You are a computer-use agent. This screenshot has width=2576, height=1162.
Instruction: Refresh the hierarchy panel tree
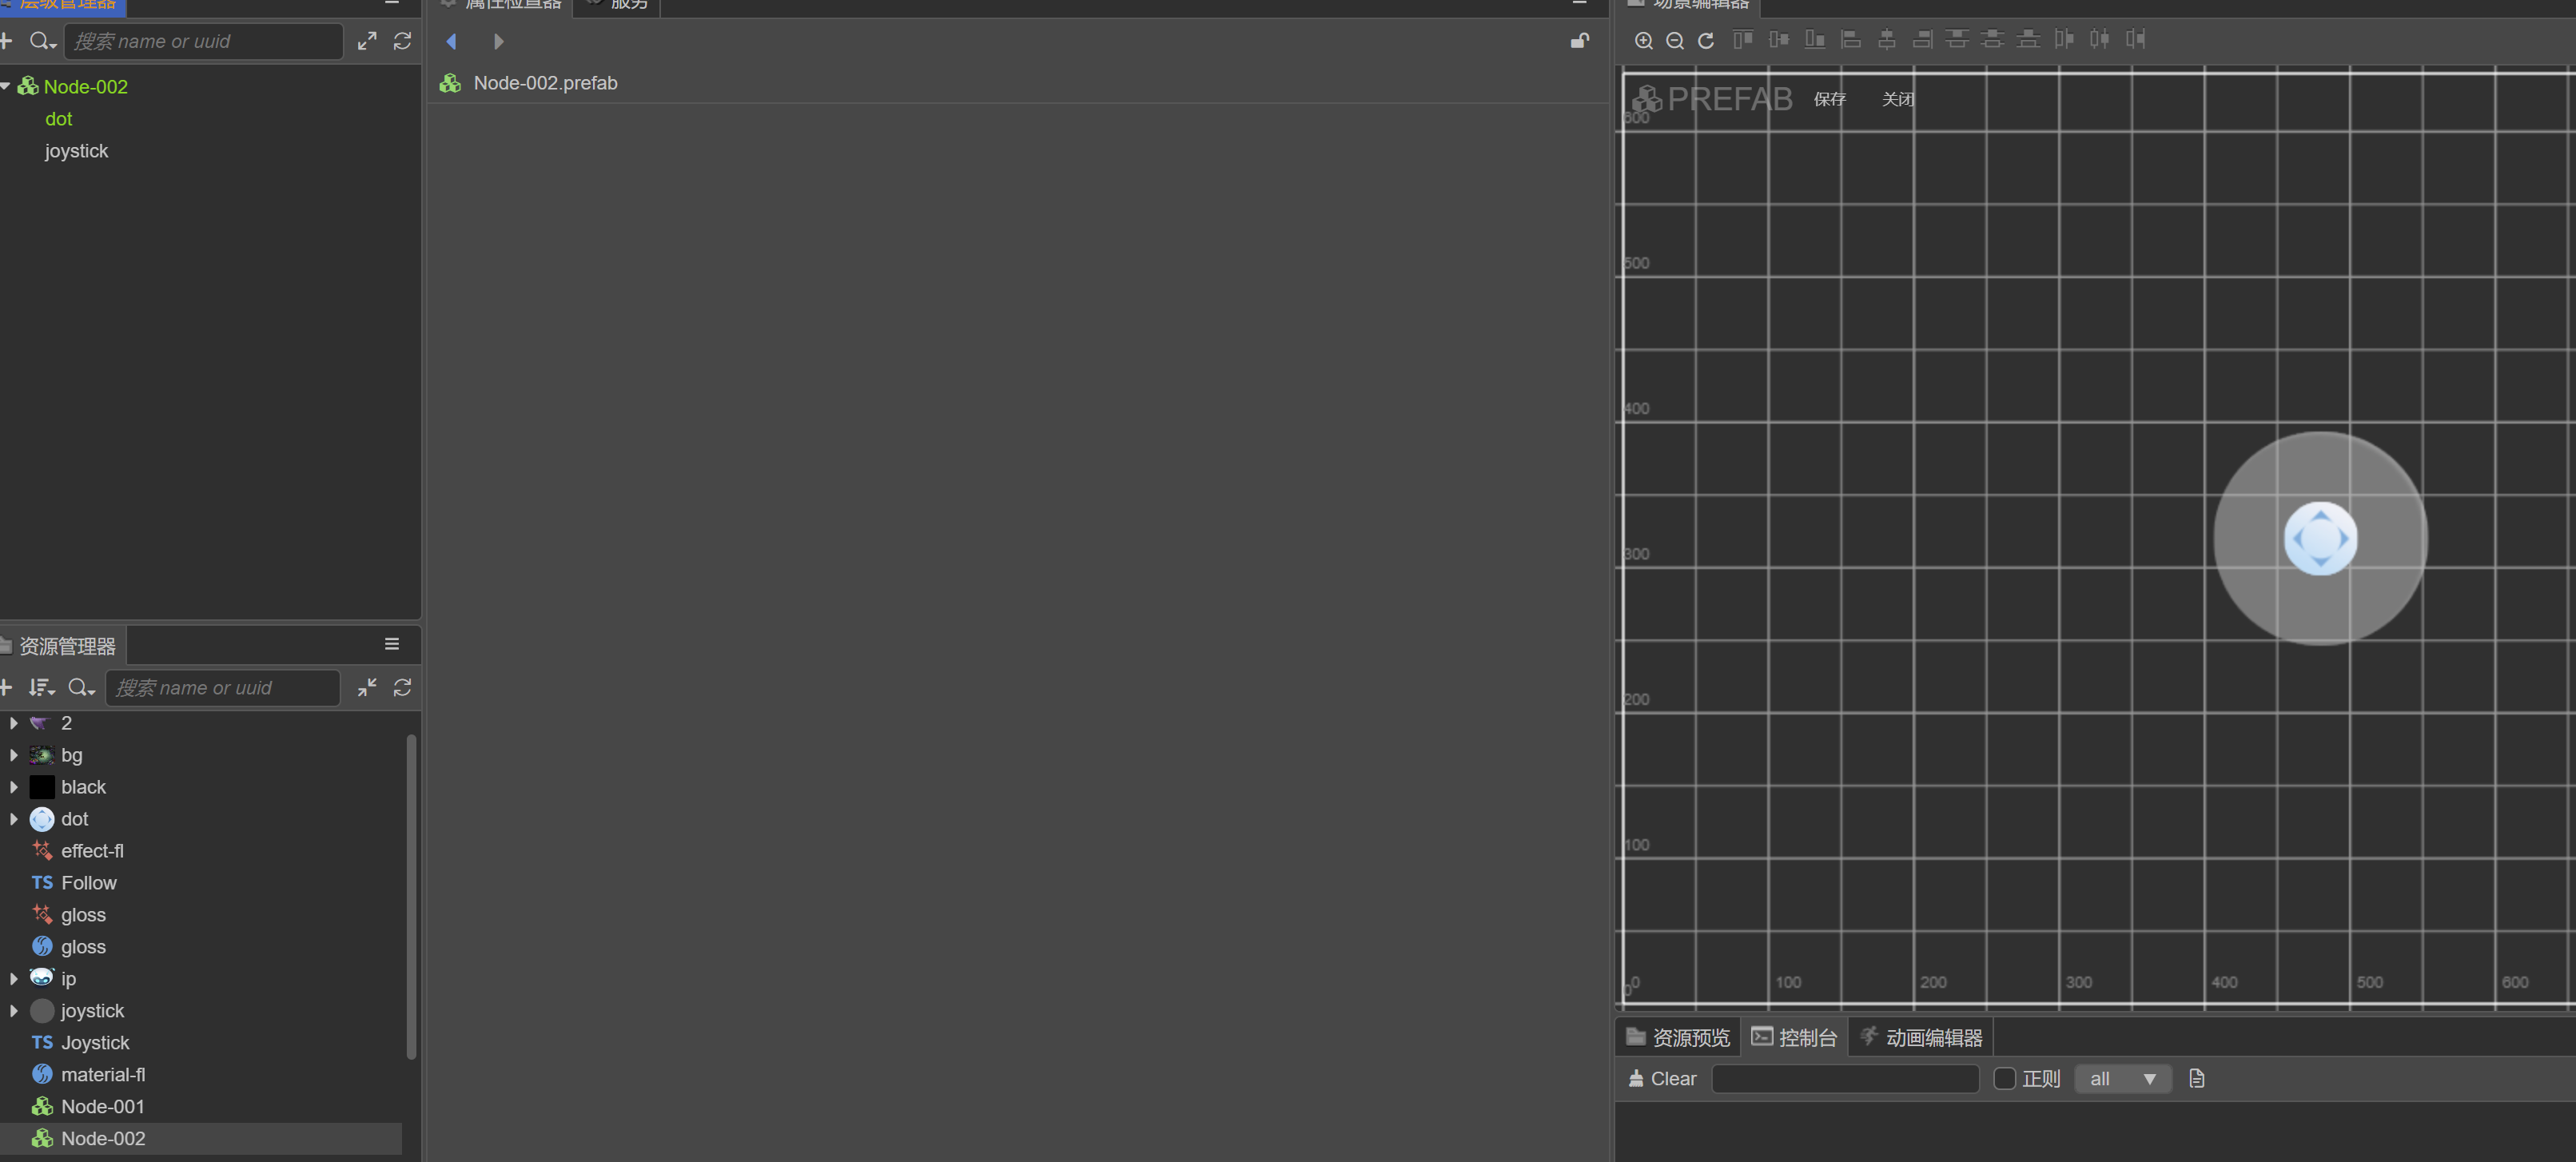pyautogui.click(x=402, y=41)
